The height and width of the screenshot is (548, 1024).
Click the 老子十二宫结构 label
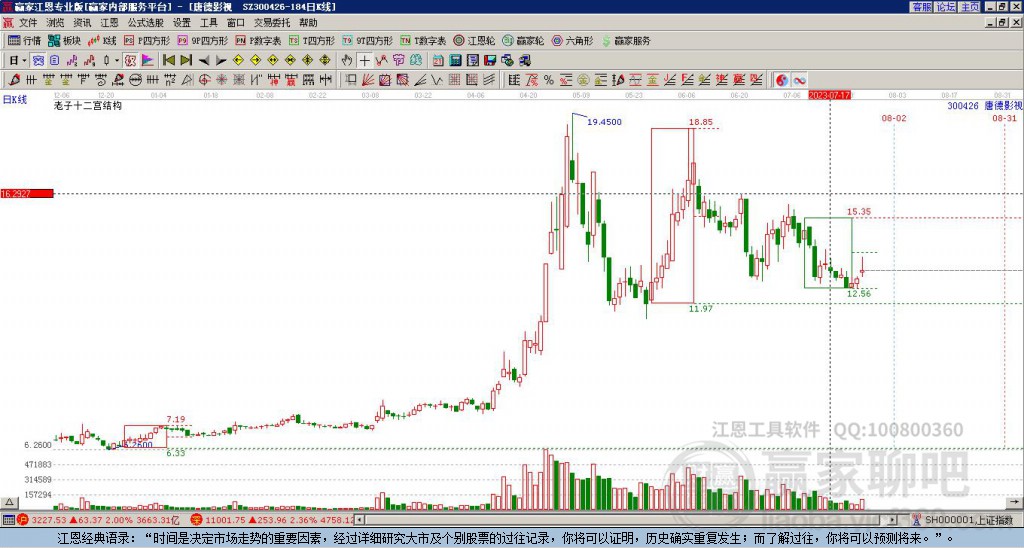tap(88, 105)
